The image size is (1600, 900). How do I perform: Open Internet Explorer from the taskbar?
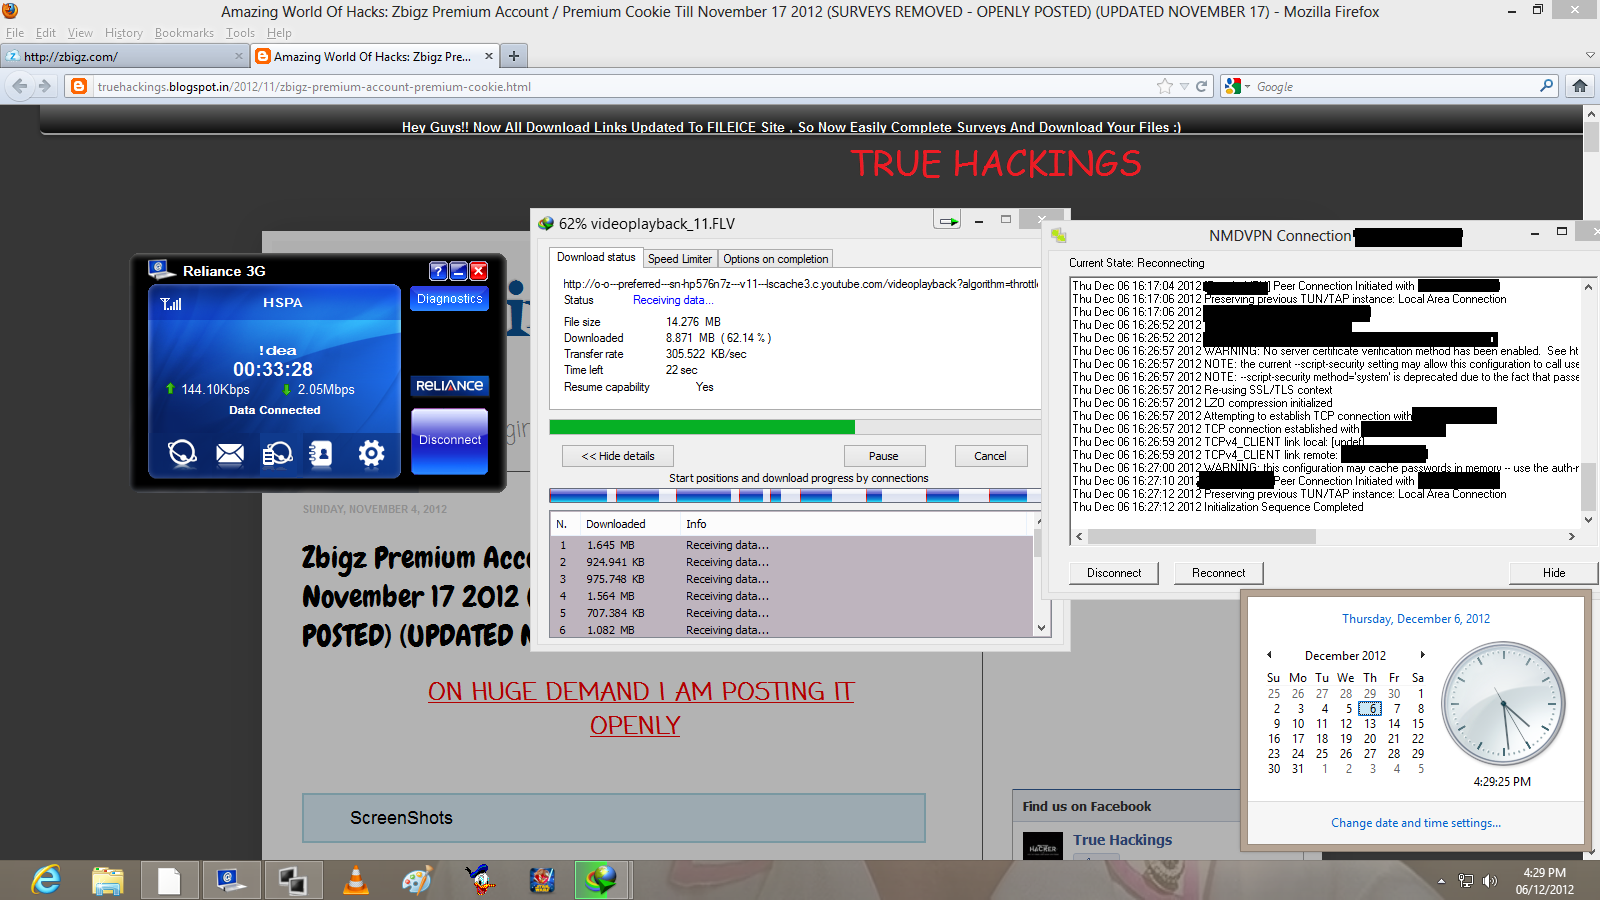pos(46,880)
